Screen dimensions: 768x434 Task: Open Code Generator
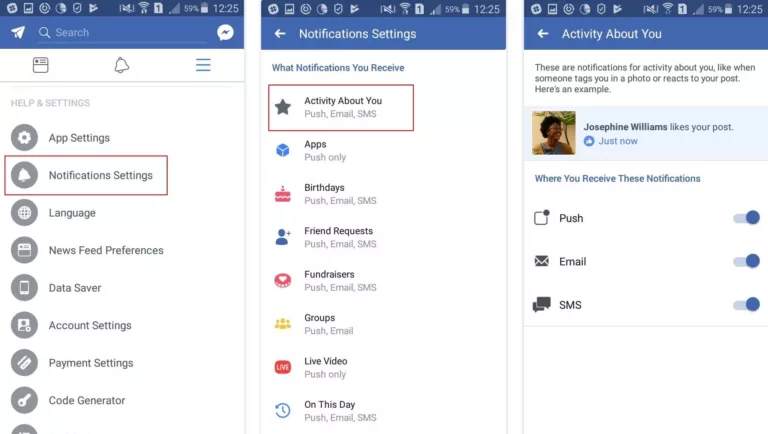click(87, 401)
